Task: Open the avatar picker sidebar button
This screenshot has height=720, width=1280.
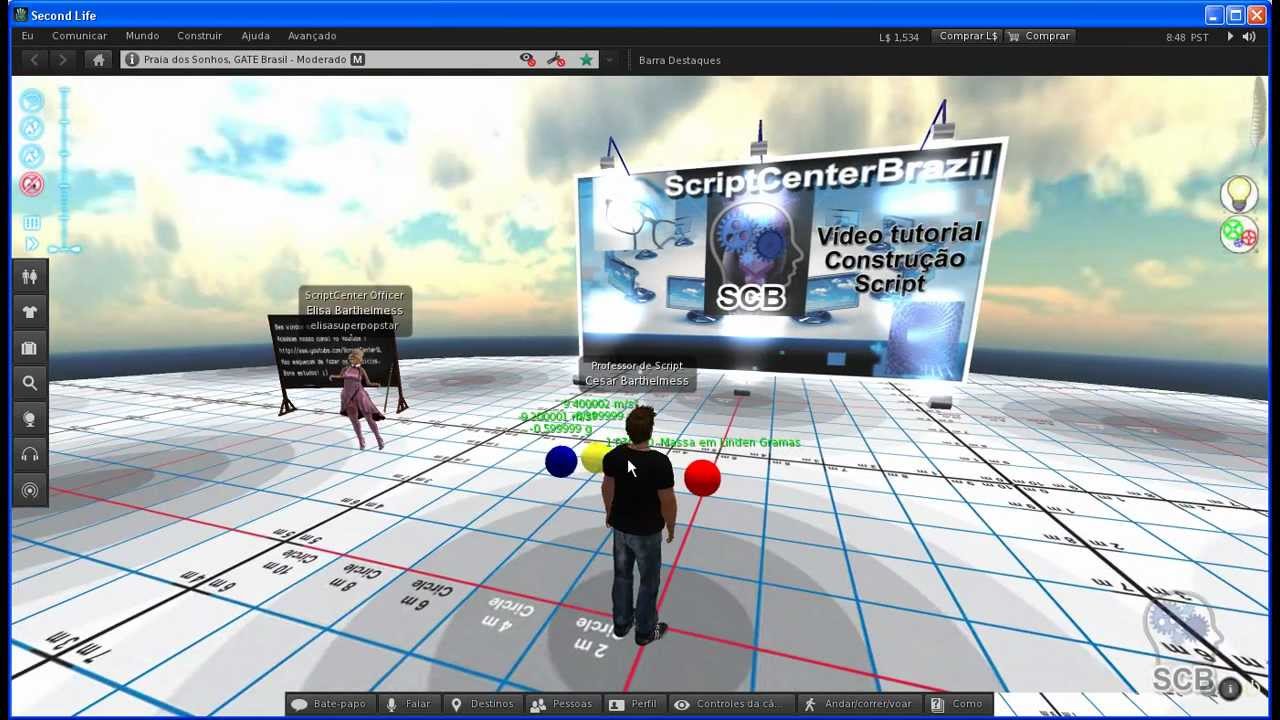Action: click(x=30, y=277)
